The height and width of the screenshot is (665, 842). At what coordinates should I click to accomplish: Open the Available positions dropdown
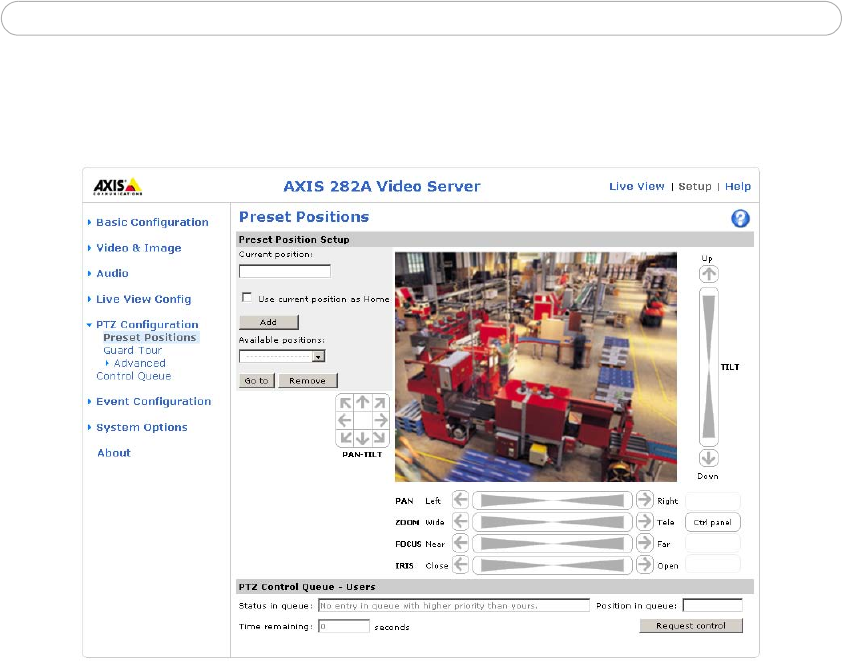(318, 355)
